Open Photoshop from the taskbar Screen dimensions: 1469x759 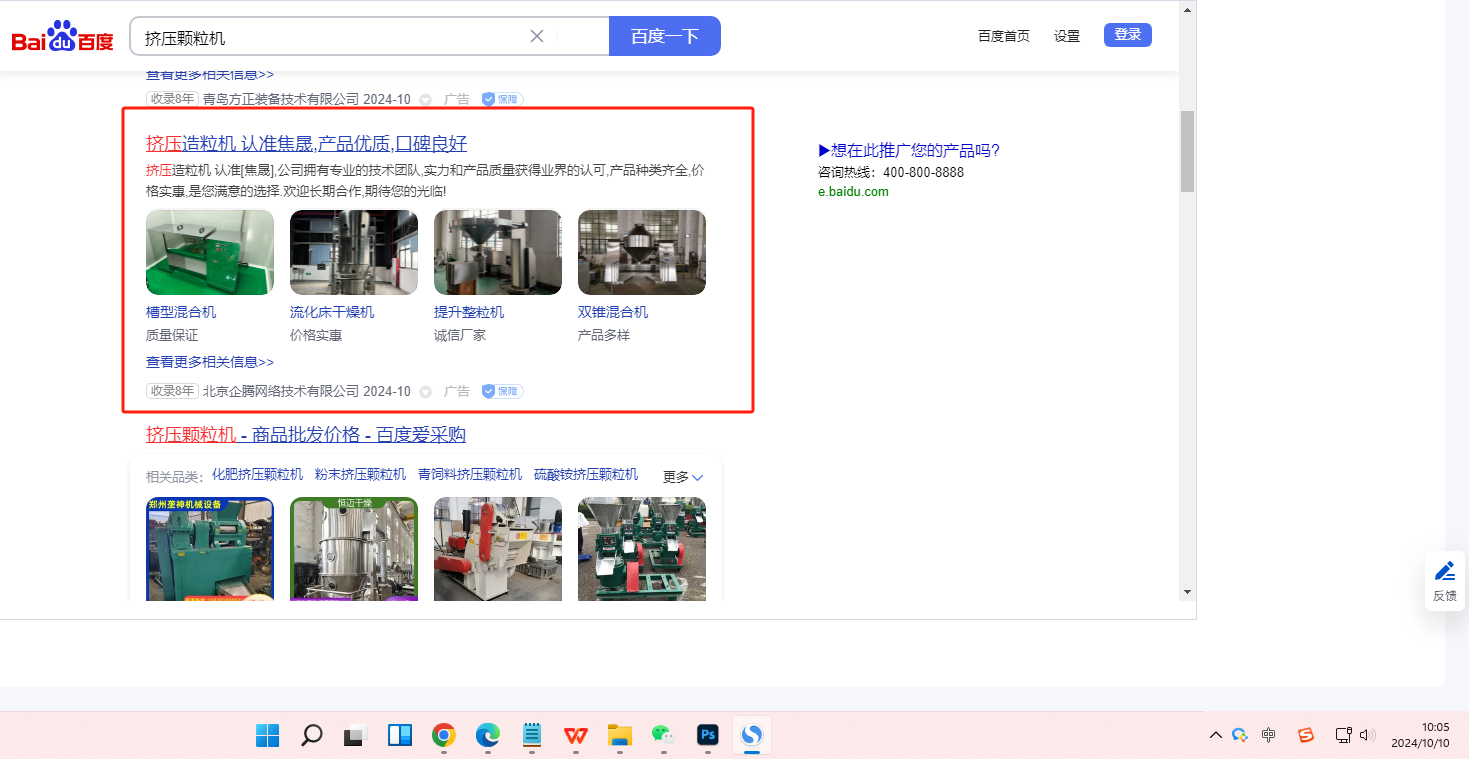coord(708,736)
